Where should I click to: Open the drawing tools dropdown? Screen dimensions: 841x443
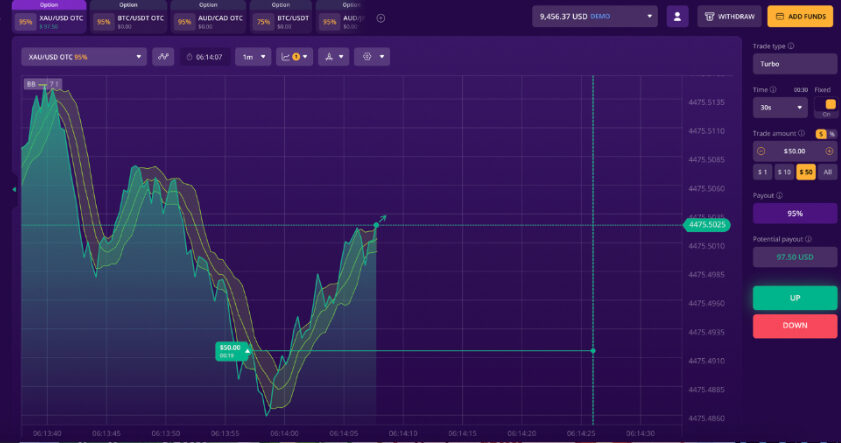334,57
